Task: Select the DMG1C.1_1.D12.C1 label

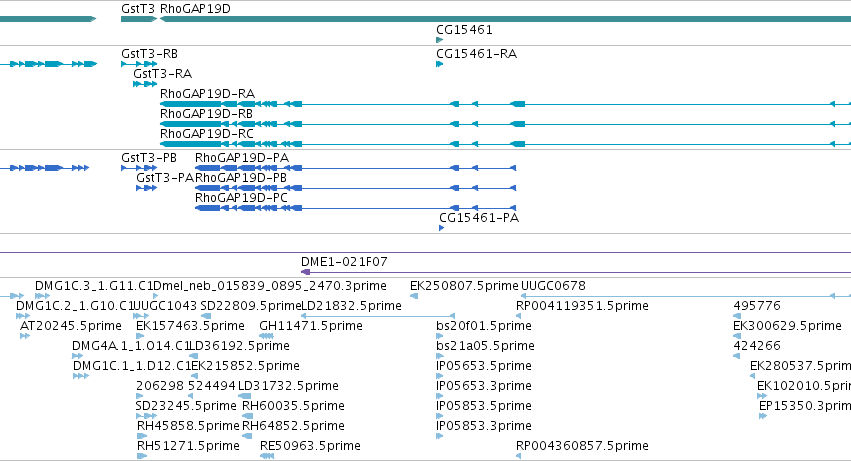Action: 132,366
